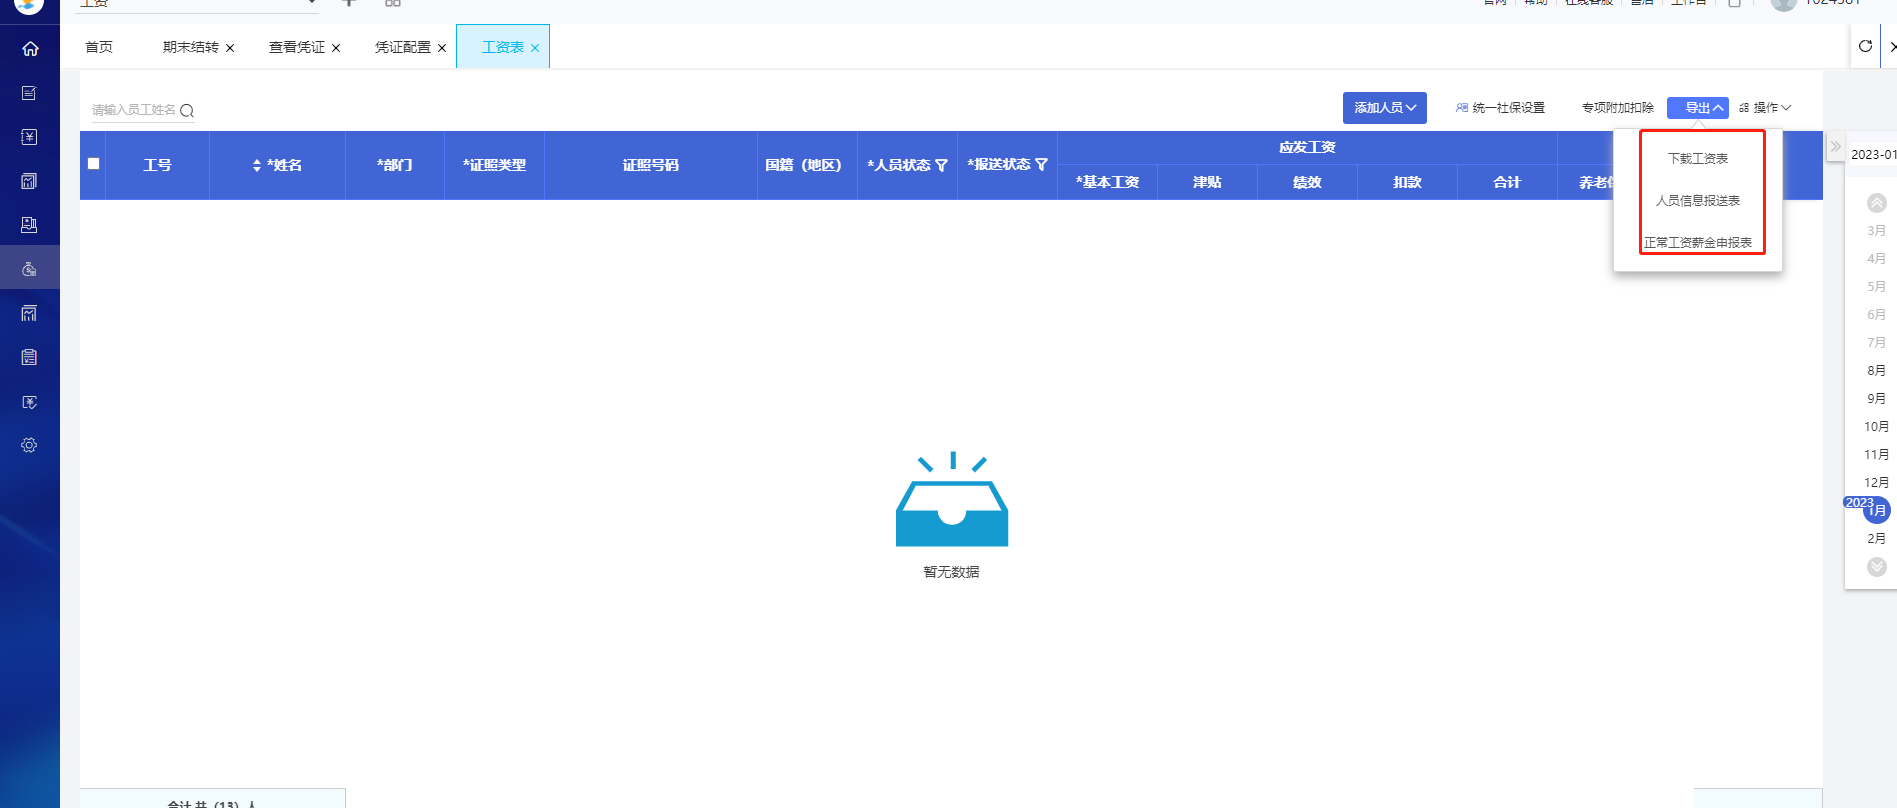Expand the 添加人员 dropdown
This screenshot has width=1897, height=808.
click(x=1385, y=108)
